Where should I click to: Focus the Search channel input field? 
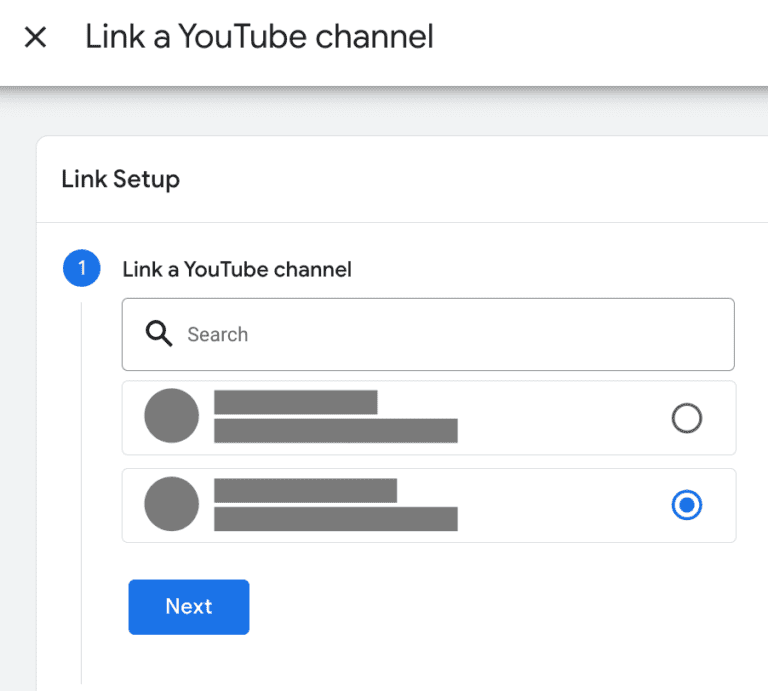point(428,334)
